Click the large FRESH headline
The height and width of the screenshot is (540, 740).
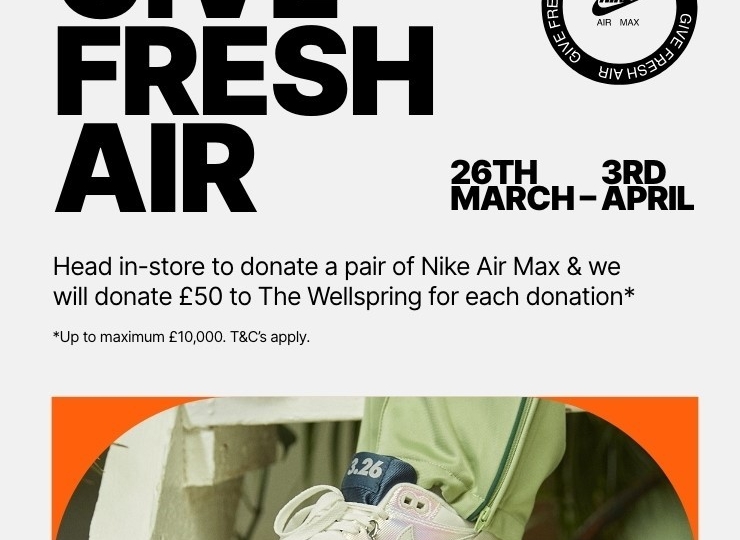click(x=245, y=71)
